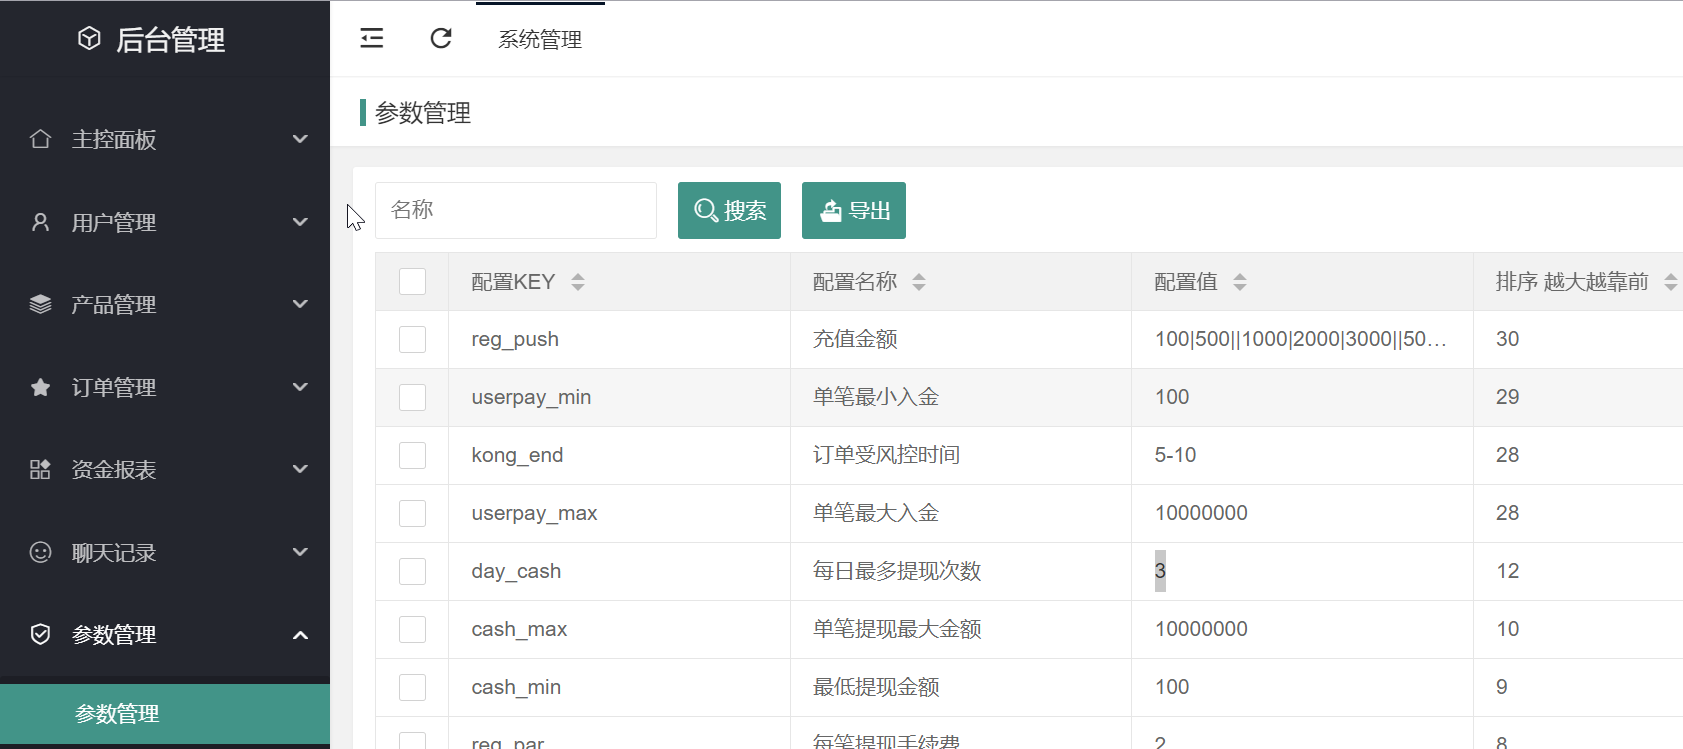Expand the 主控面板 menu chevron
Screen dimensions: 1683x749
click(x=300, y=139)
